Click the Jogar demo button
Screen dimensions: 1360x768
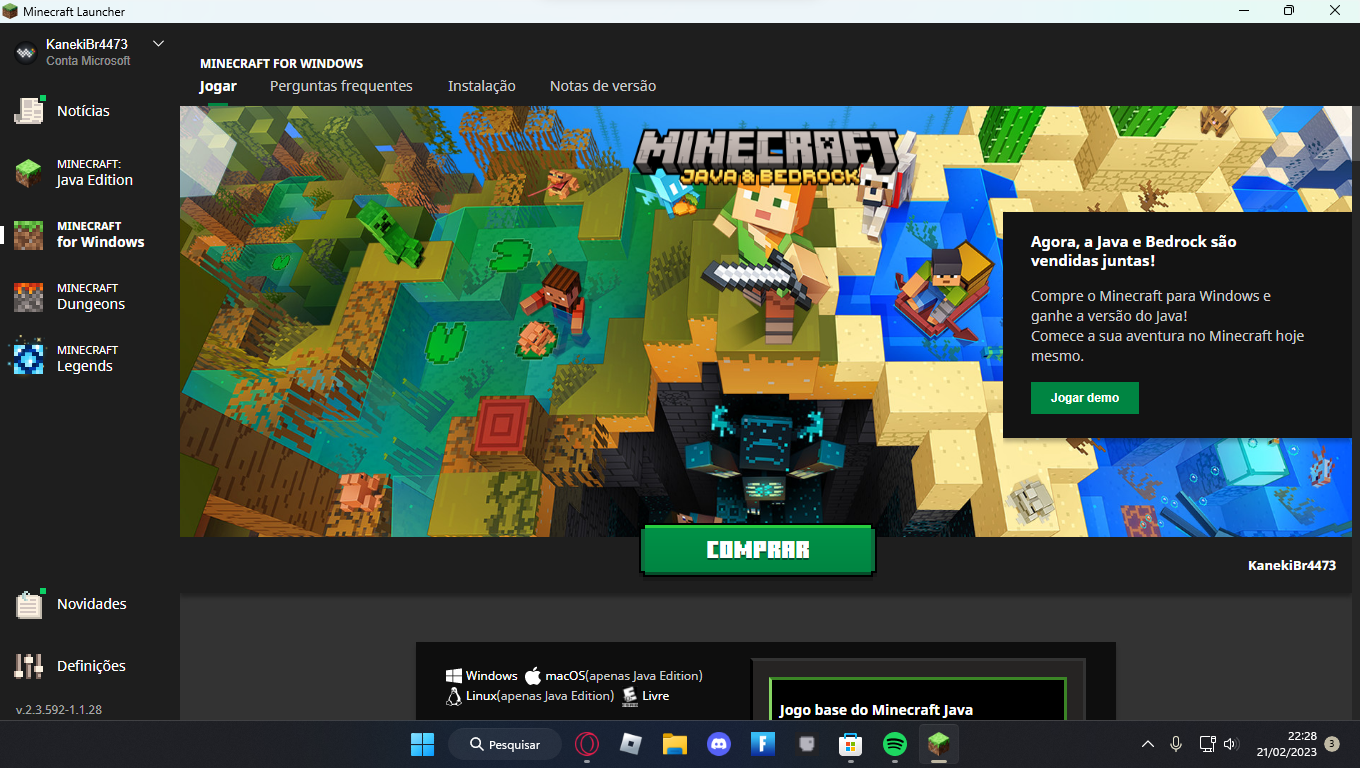[x=1085, y=397]
